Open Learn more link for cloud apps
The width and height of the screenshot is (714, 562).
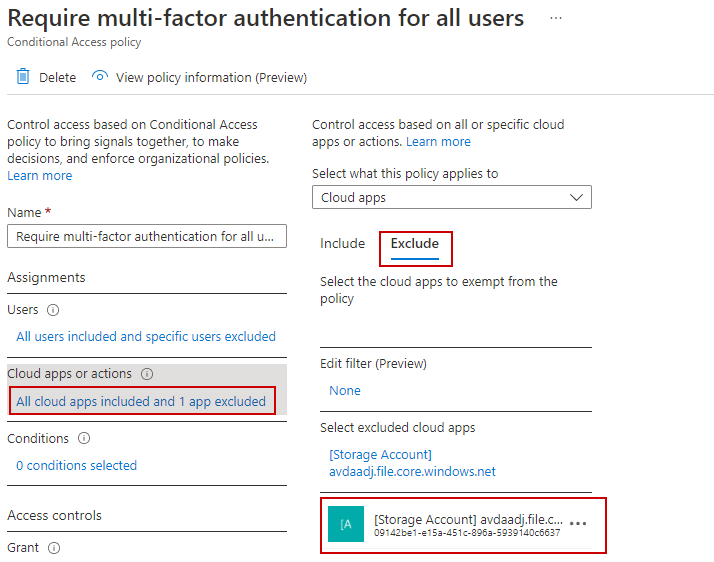(x=438, y=142)
